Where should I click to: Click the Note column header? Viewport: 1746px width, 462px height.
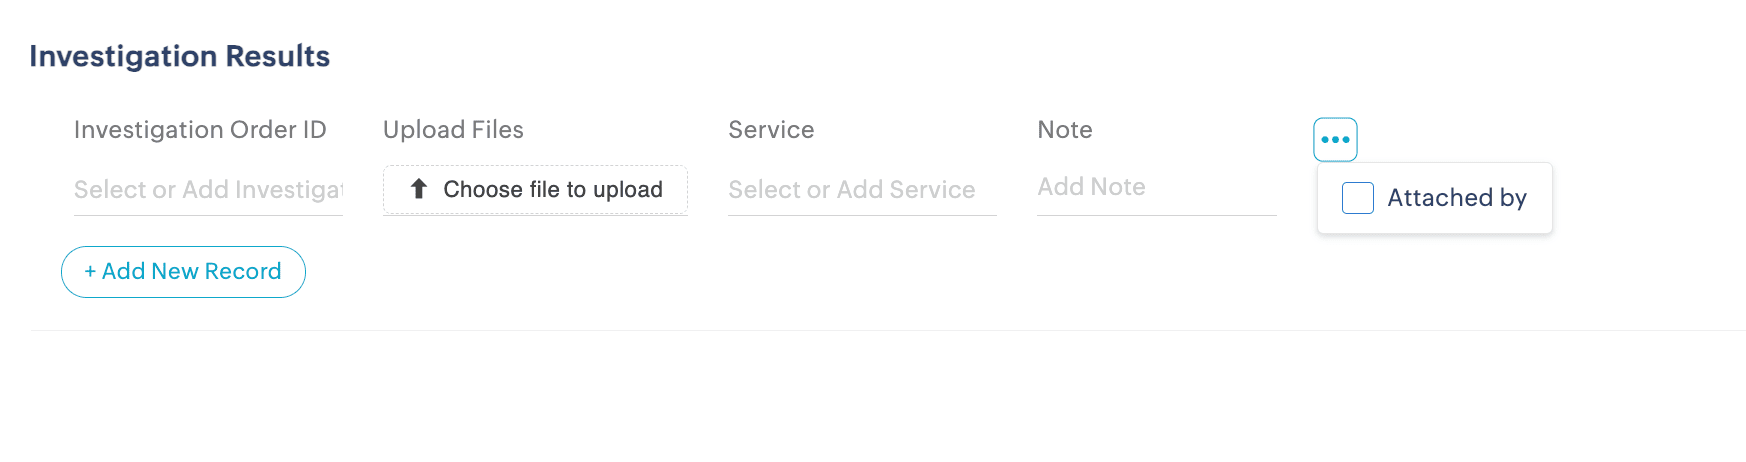click(x=1065, y=130)
